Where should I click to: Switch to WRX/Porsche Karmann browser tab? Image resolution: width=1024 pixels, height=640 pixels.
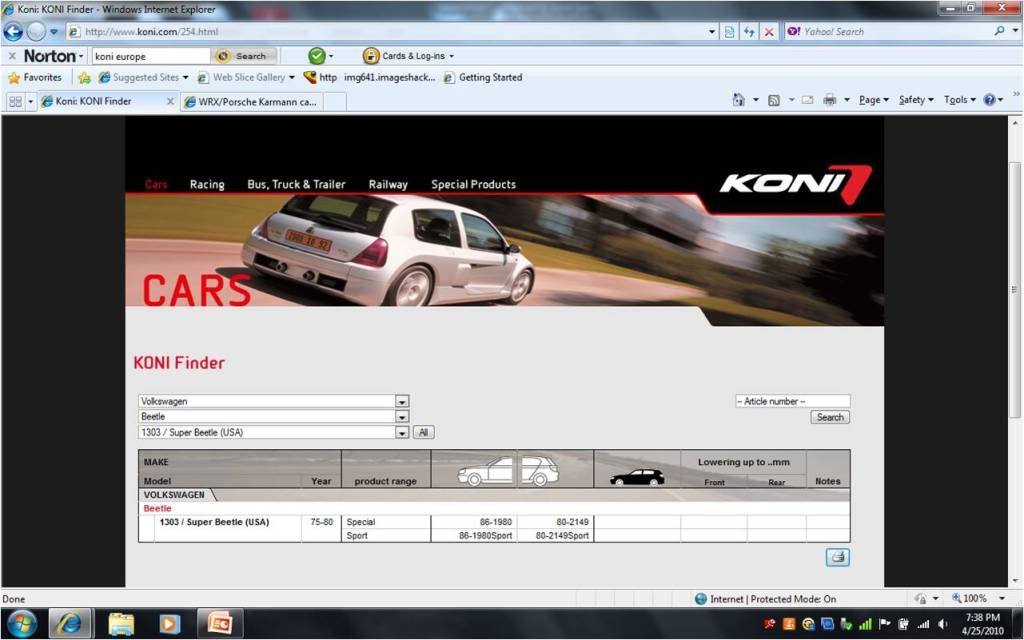click(x=257, y=101)
